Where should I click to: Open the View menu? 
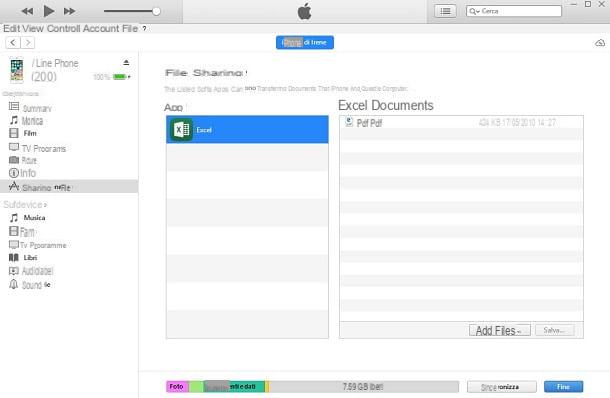pyautogui.click(x=33, y=28)
